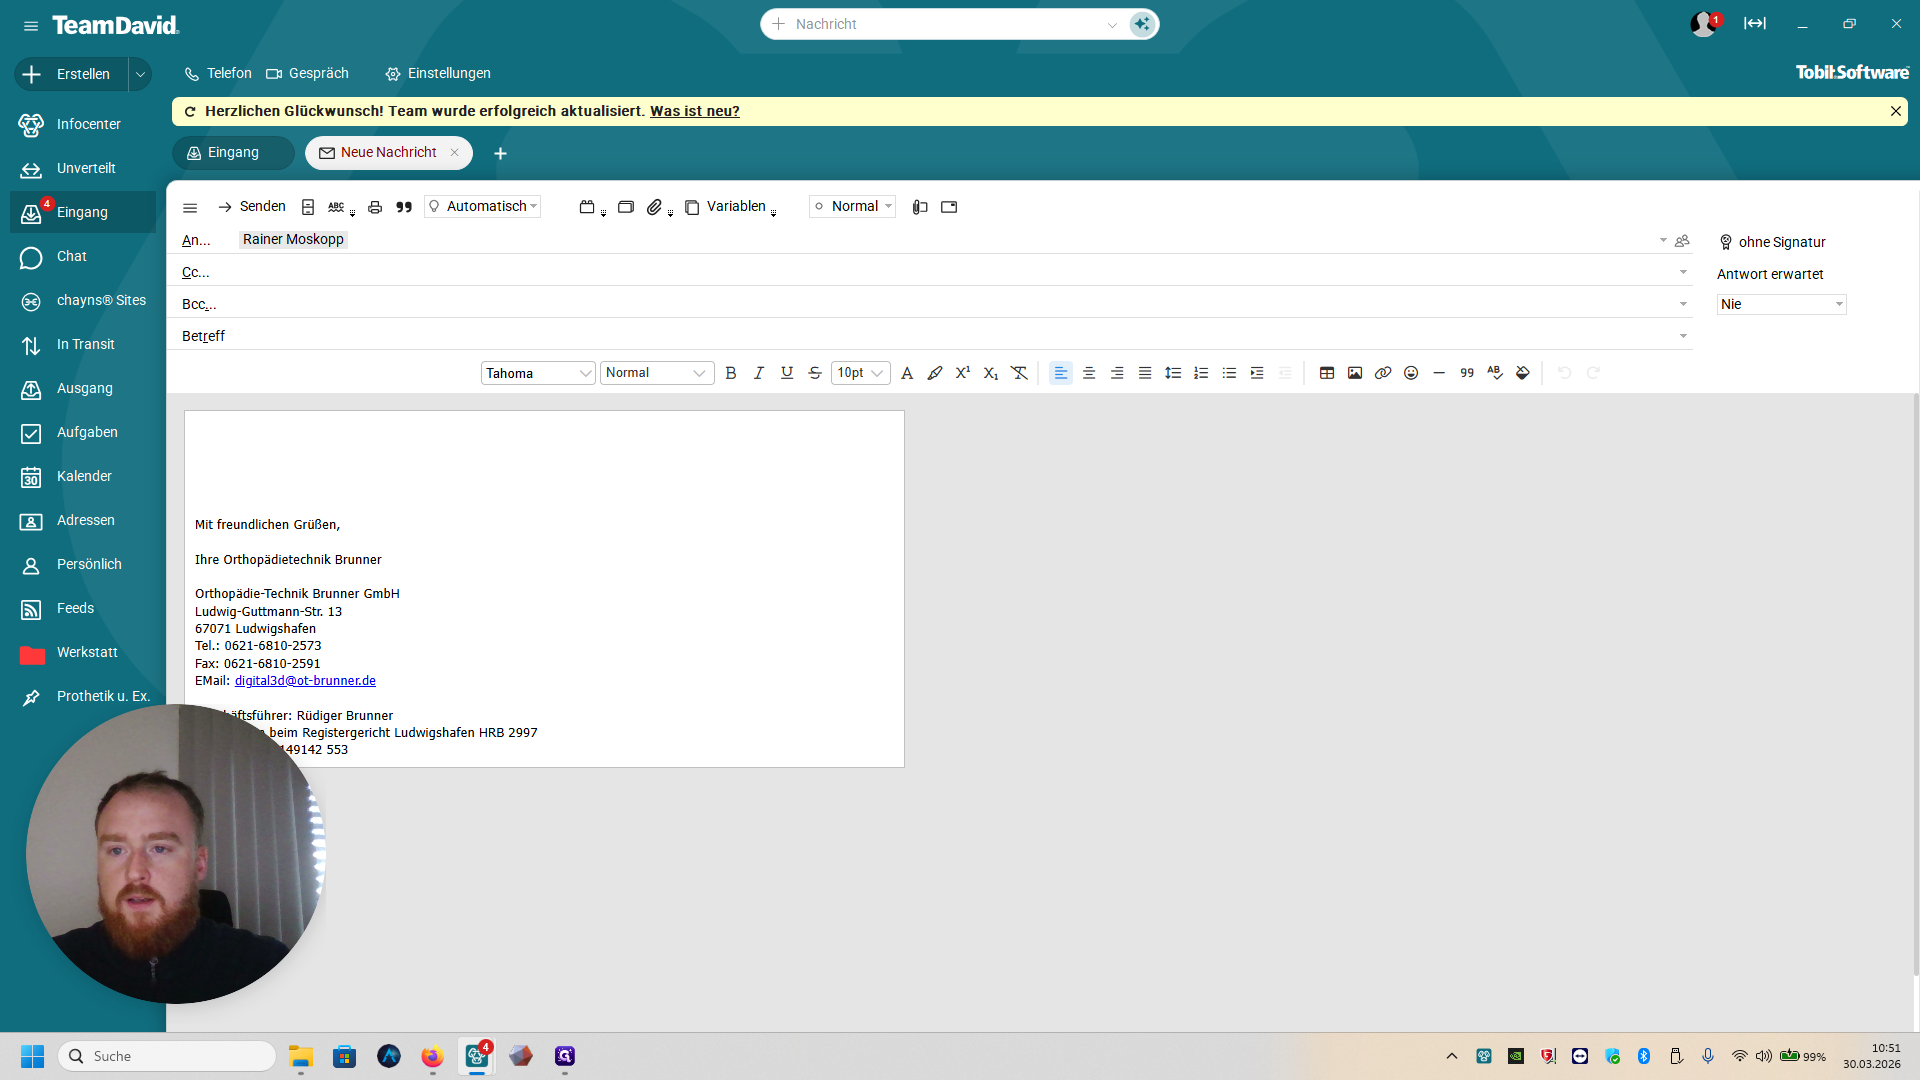Screen dimensions: 1920x1080
Task: Insert an image into the message
Action: pos(1355,373)
